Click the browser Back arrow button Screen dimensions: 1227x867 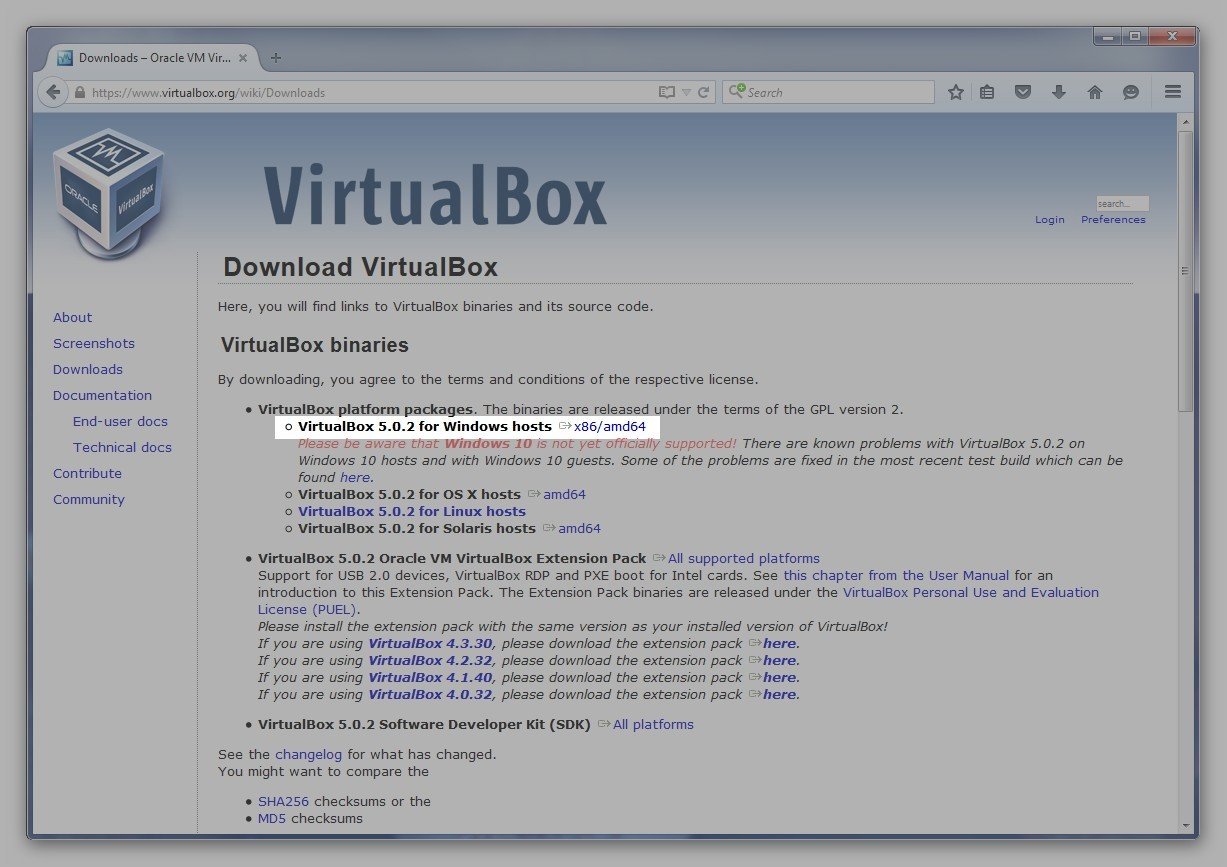pos(53,92)
